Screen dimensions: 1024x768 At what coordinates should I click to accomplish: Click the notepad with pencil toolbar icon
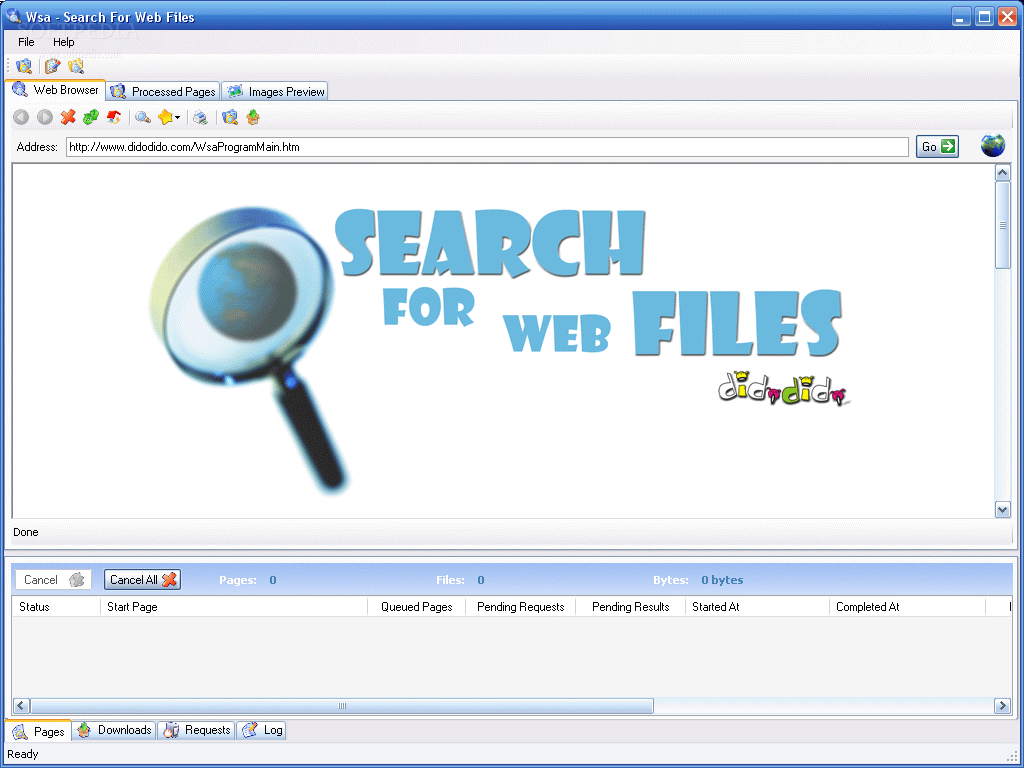point(52,66)
